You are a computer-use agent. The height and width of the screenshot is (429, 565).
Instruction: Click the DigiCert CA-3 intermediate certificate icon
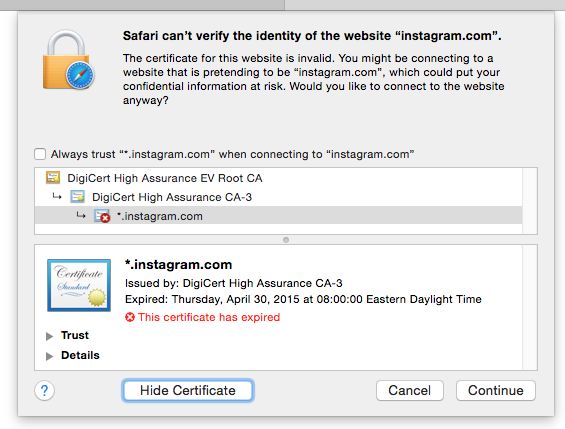point(77,197)
